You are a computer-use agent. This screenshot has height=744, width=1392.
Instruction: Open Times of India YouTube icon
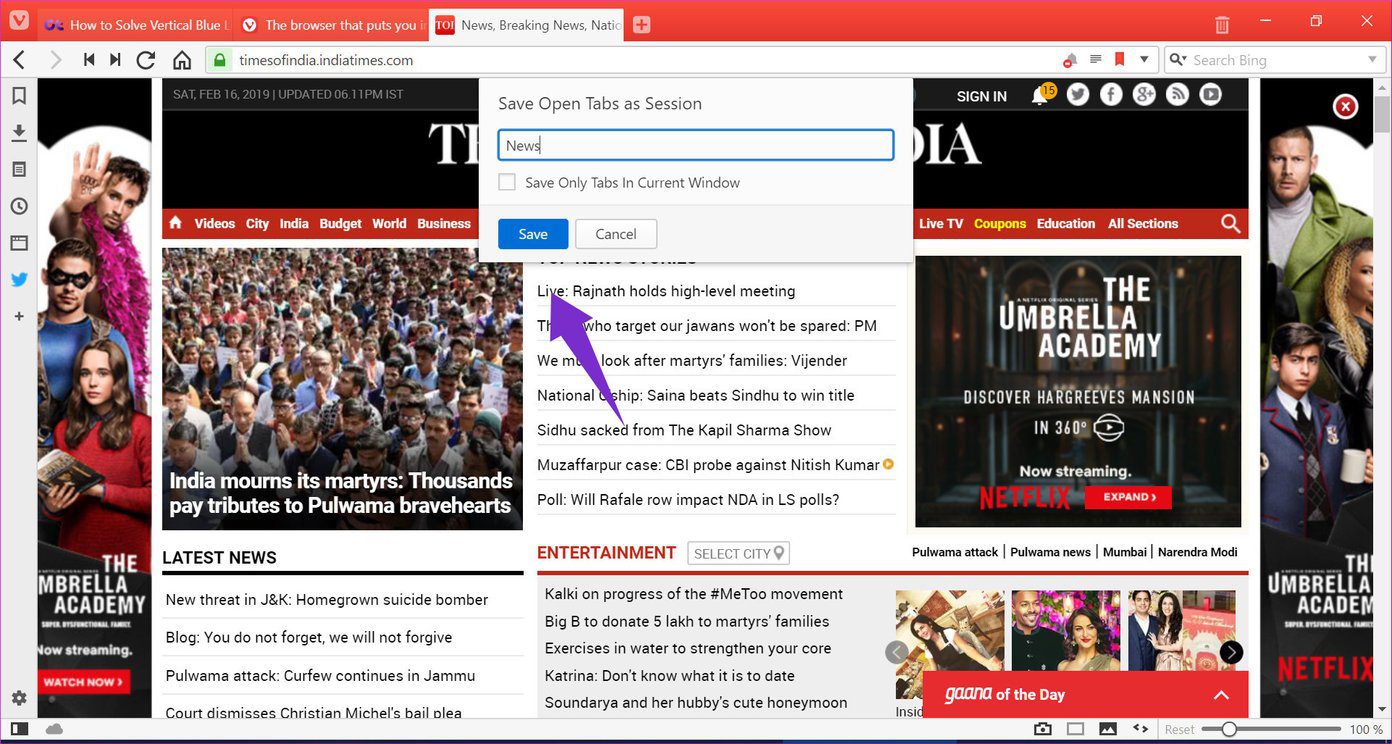pyautogui.click(x=1211, y=95)
